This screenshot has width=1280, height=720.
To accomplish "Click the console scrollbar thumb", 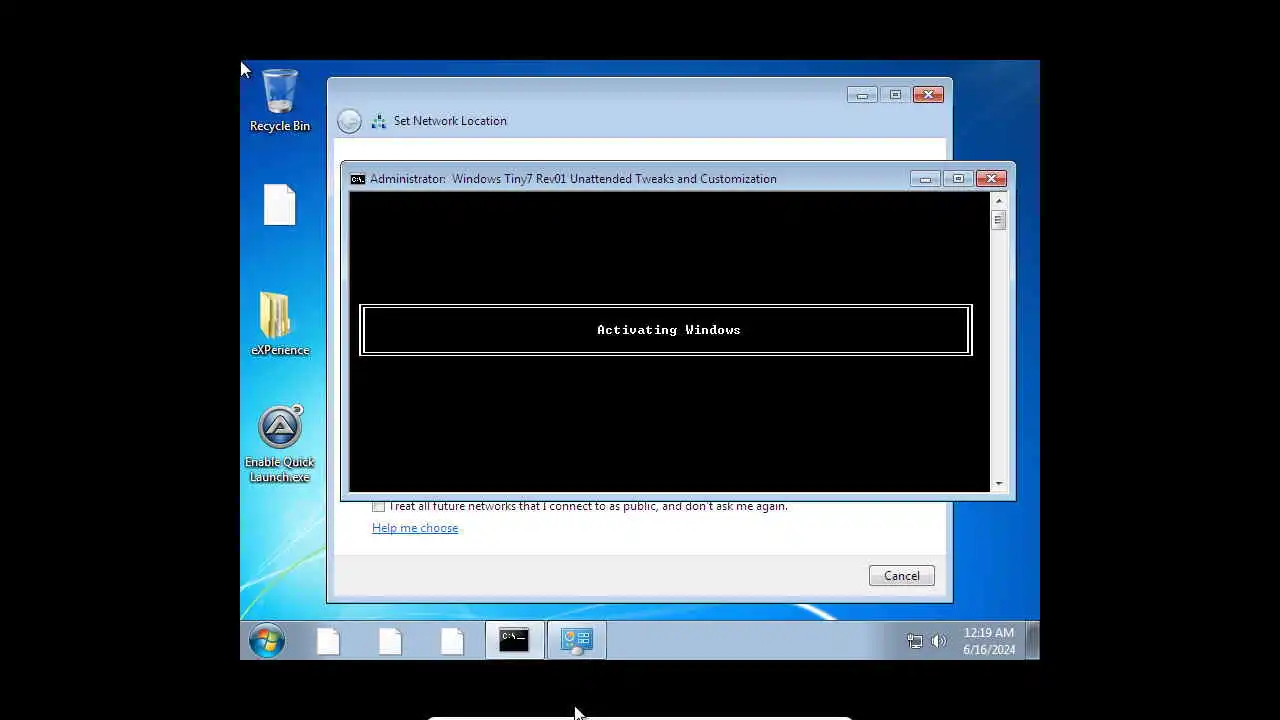I will [998, 220].
